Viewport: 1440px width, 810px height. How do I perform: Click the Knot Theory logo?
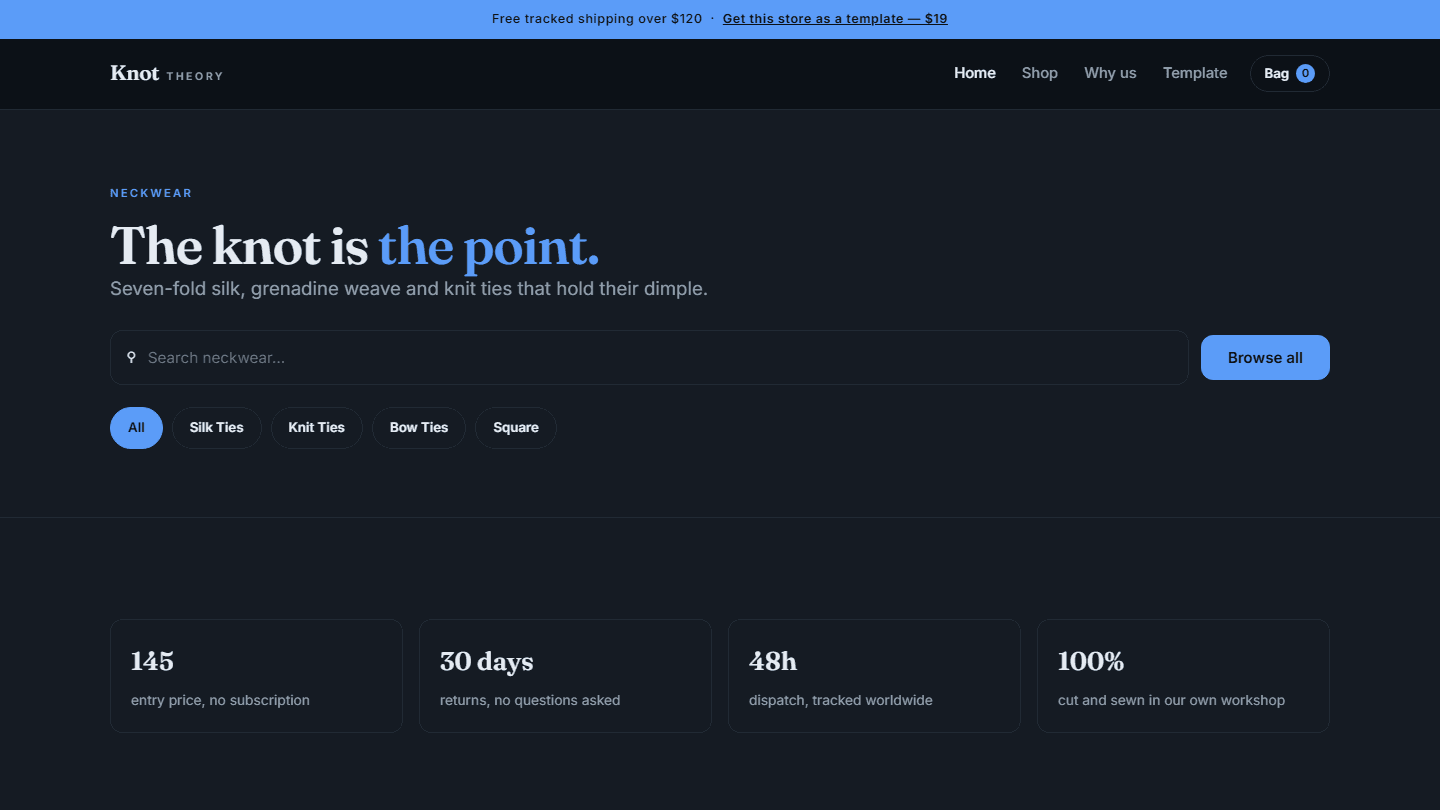(x=166, y=73)
